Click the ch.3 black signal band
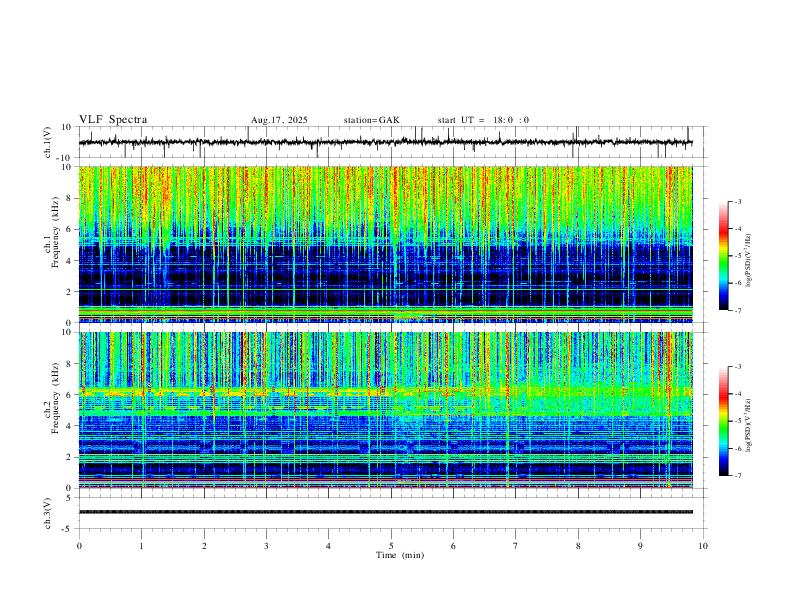This screenshot has width=792, height=612. pyautogui.click(x=385, y=512)
